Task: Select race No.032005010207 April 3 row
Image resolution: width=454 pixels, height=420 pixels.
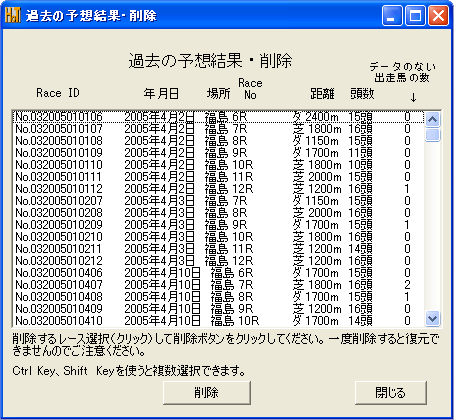Action: pyautogui.click(x=218, y=201)
